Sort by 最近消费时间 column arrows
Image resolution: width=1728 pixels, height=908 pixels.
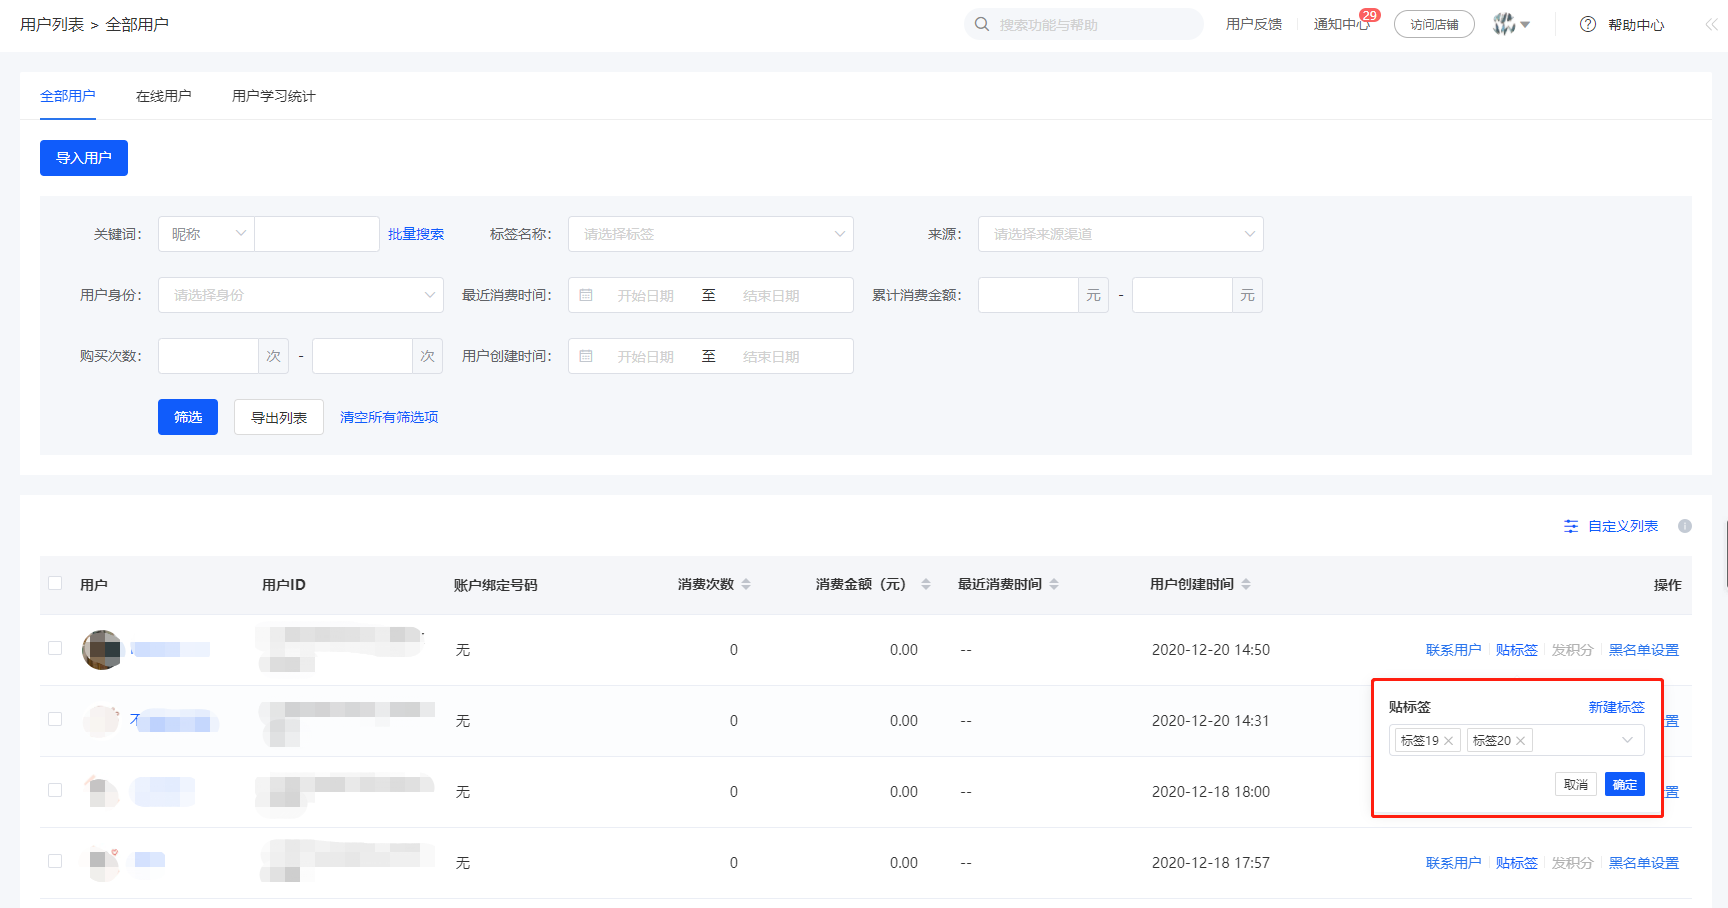1054,584
